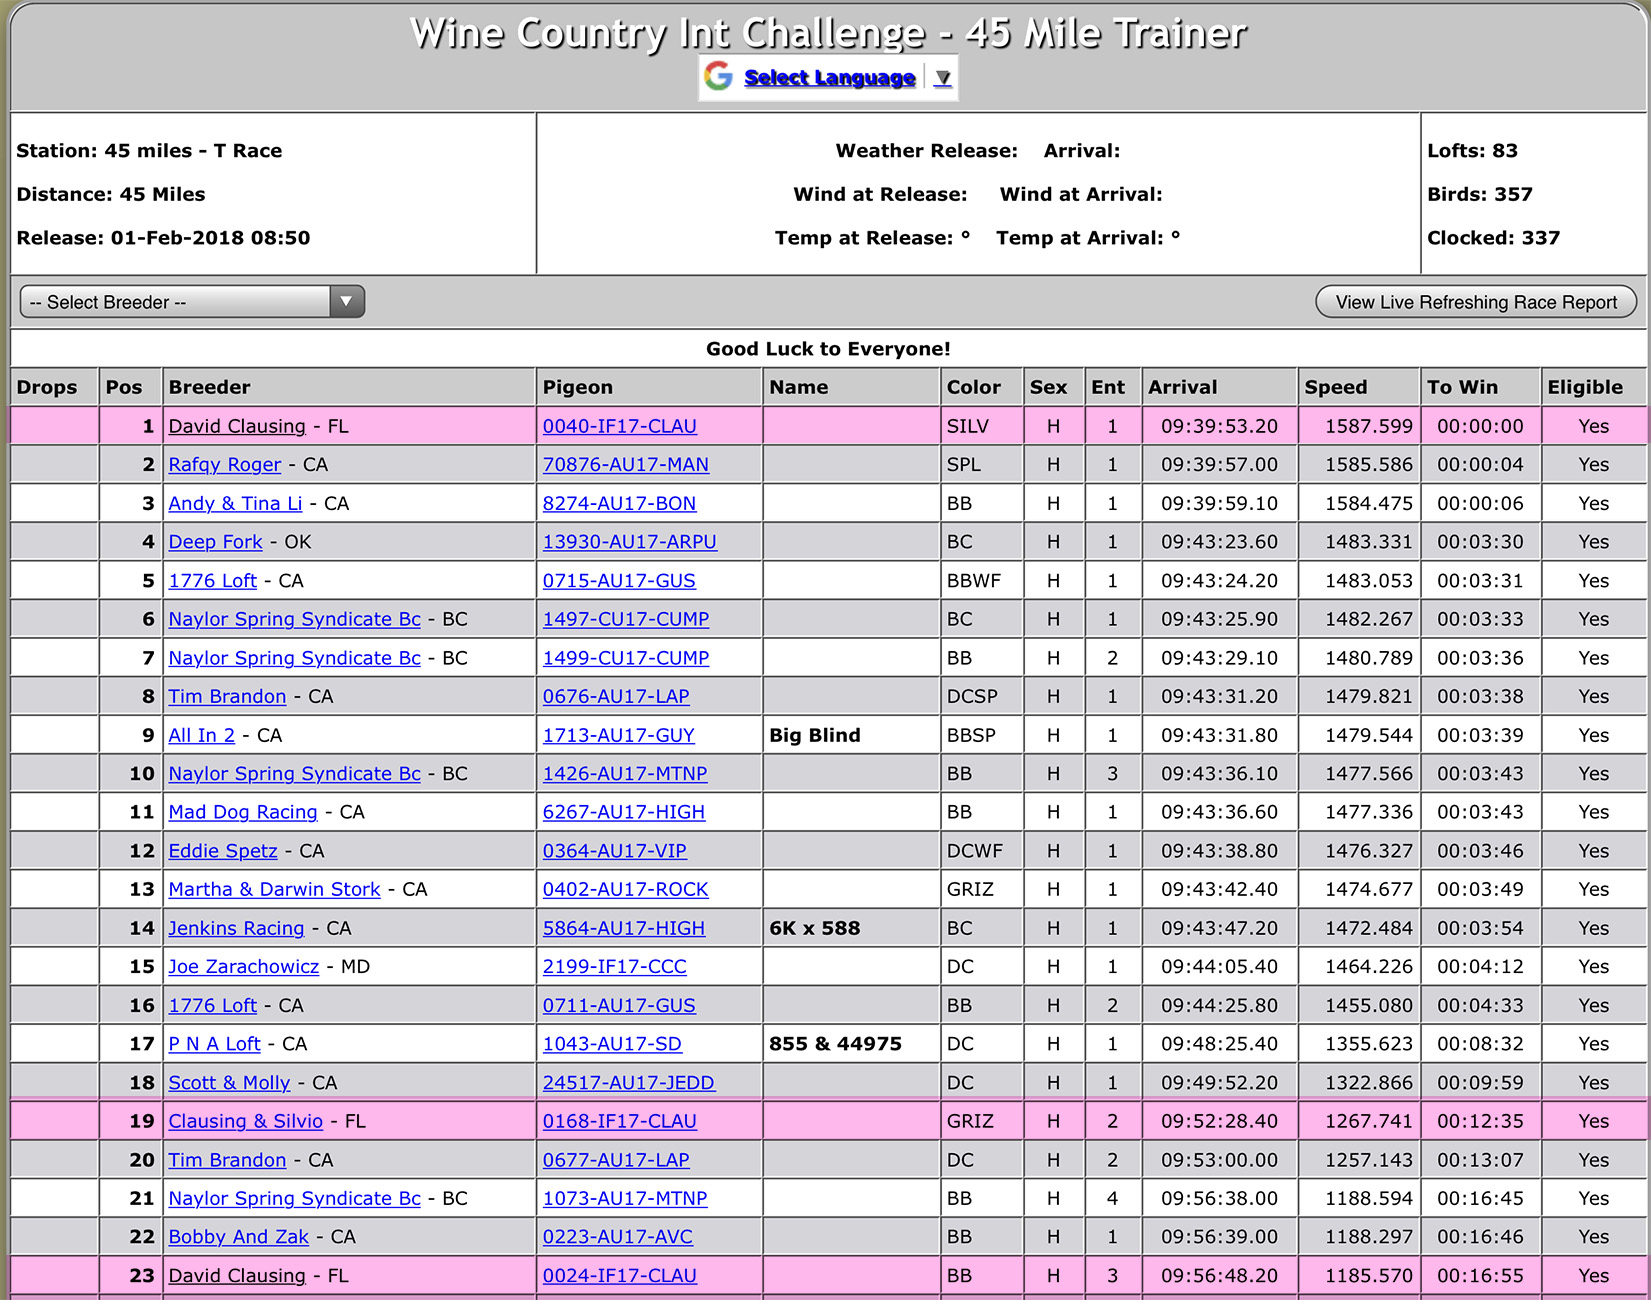The height and width of the screenshot is (1300, 1651).
Task: Click the Rafqy Roger breeder link
Action: point(224,465)
